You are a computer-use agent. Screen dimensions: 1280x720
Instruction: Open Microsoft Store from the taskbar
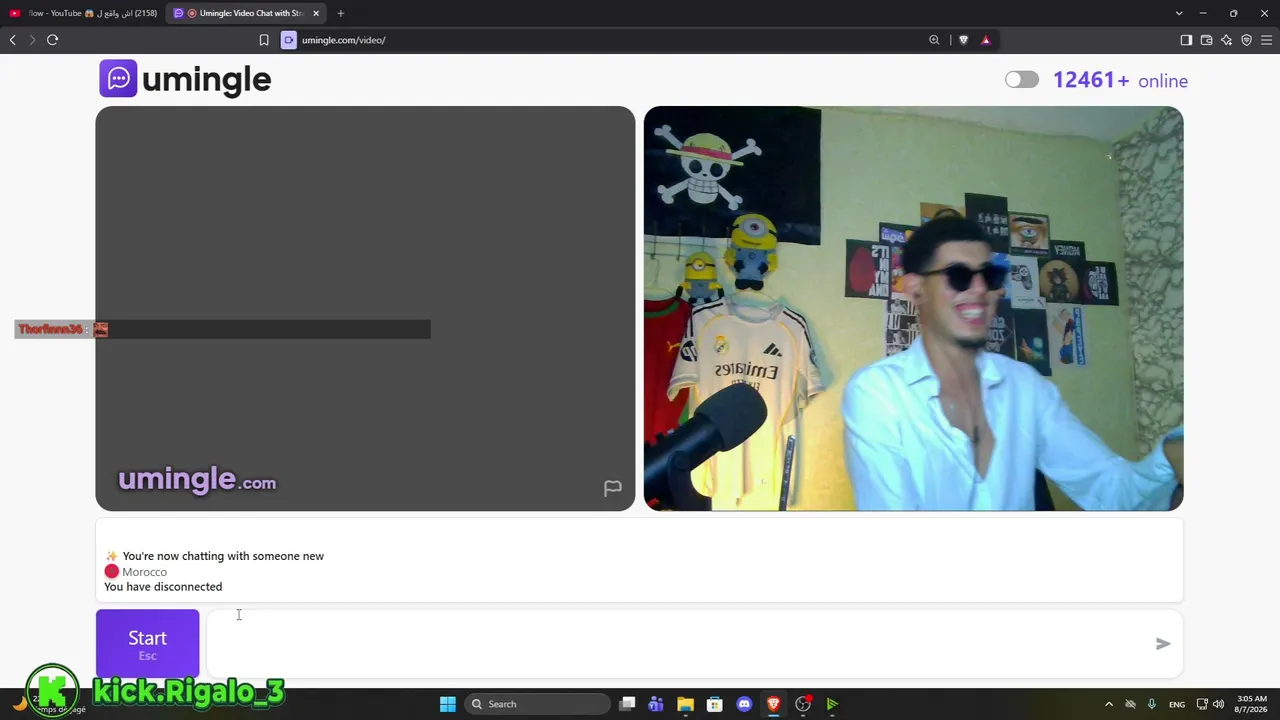715,704
